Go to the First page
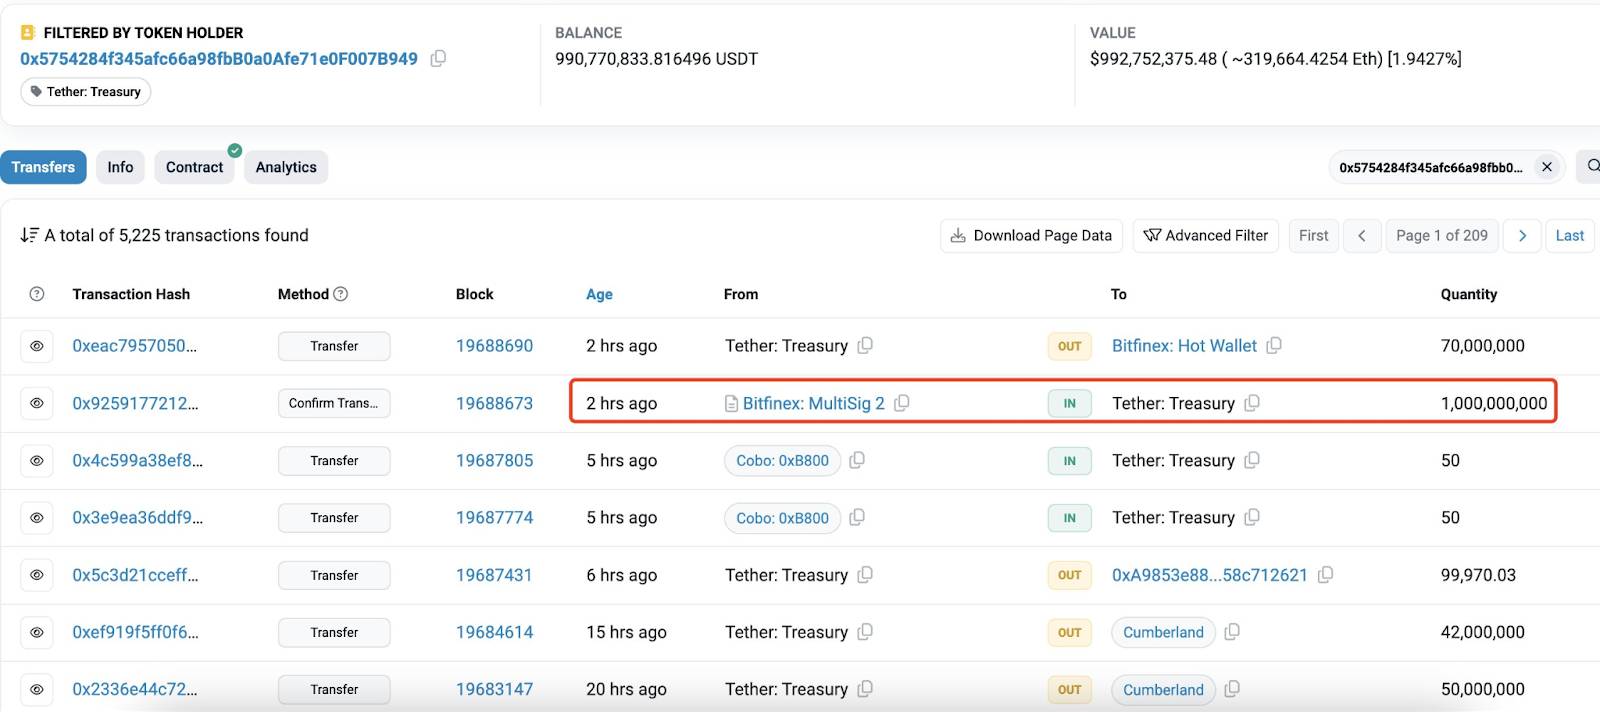This screenshot has height=712, width=1600. (x=1314, y=235)
